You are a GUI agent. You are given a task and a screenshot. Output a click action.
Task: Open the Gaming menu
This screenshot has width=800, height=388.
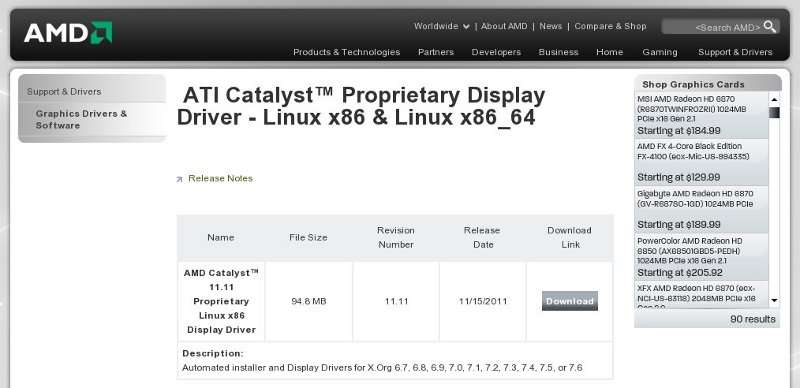660,52
